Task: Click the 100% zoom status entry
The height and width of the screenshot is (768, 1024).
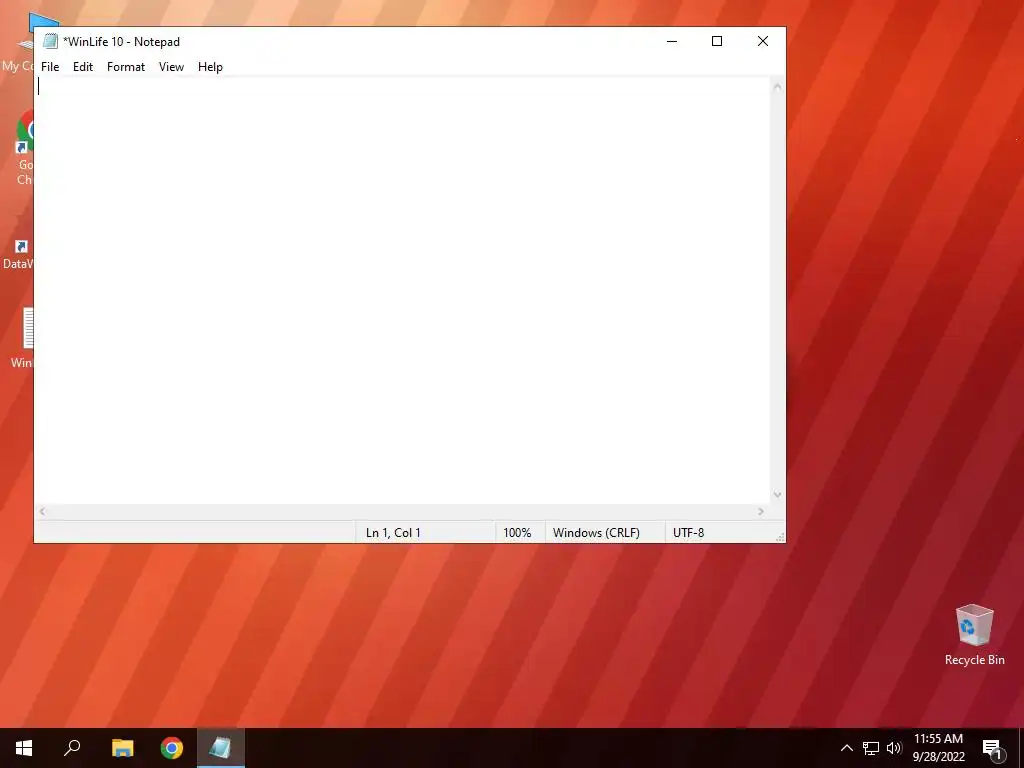Action: pos(517,533)
